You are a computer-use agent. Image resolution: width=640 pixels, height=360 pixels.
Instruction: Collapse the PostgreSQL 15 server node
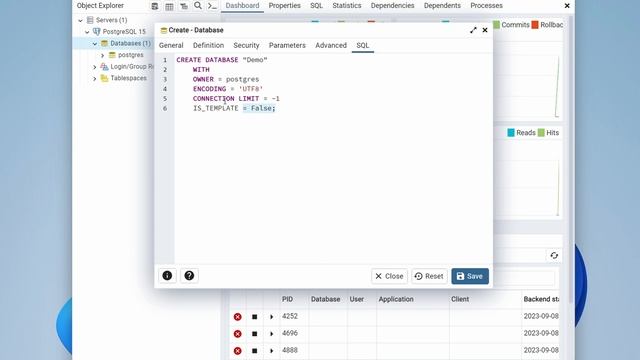pyautogui.click(x=87, y=31)
